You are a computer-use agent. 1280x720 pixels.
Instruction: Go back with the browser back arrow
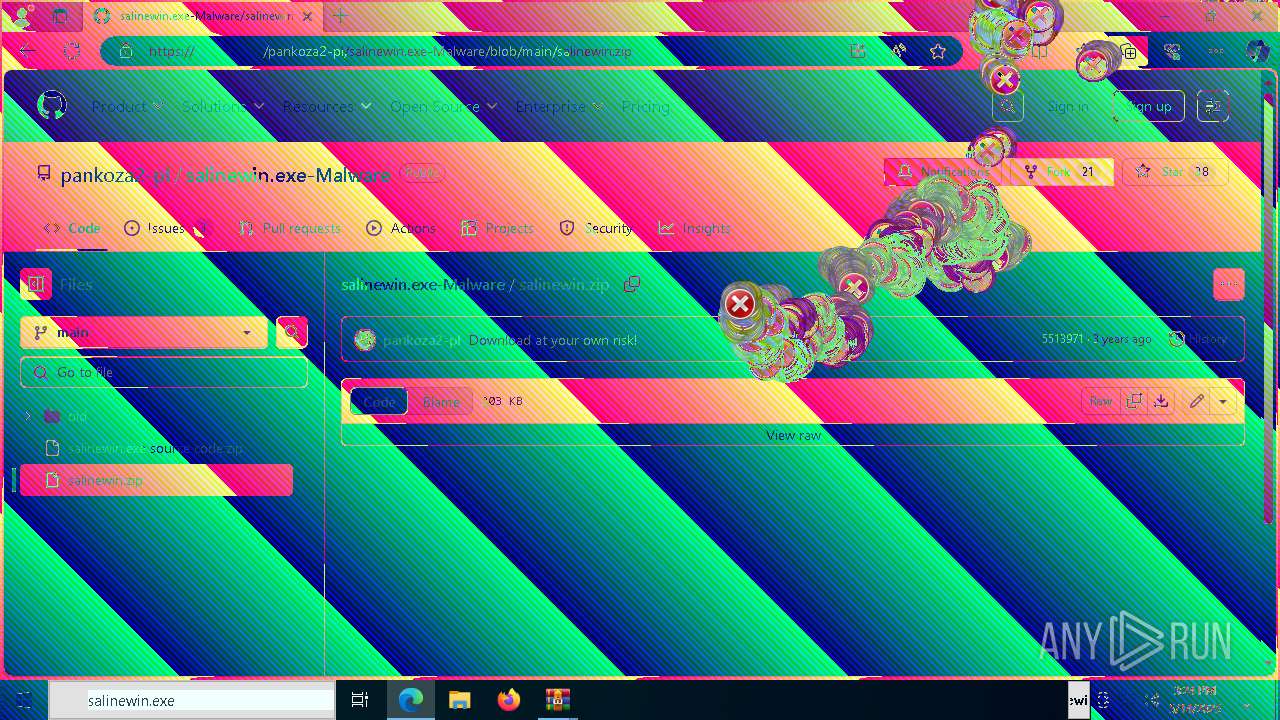pos(27,51)
